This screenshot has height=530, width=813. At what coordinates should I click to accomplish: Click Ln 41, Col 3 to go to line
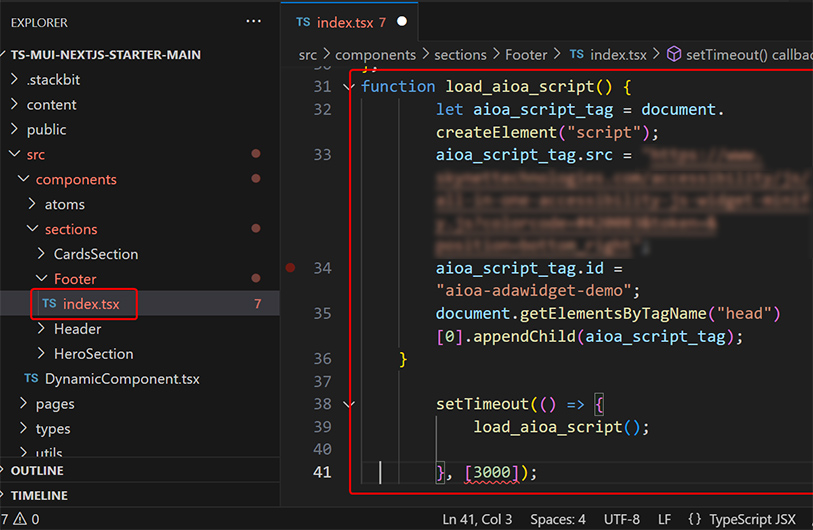click(477, 519)
